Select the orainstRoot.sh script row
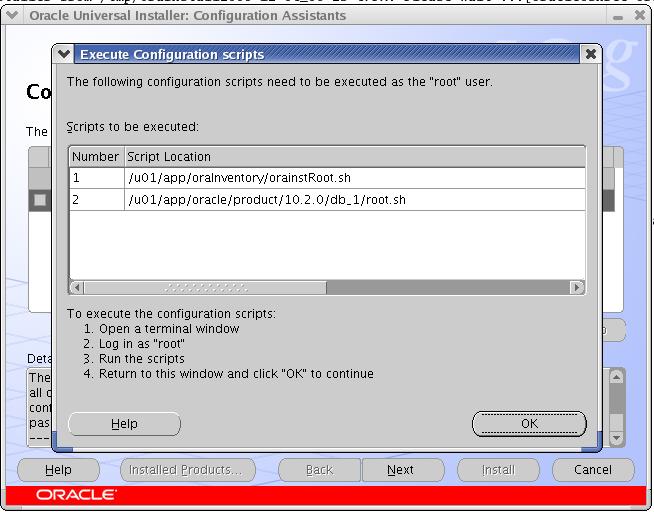 [x=326, y=178]
